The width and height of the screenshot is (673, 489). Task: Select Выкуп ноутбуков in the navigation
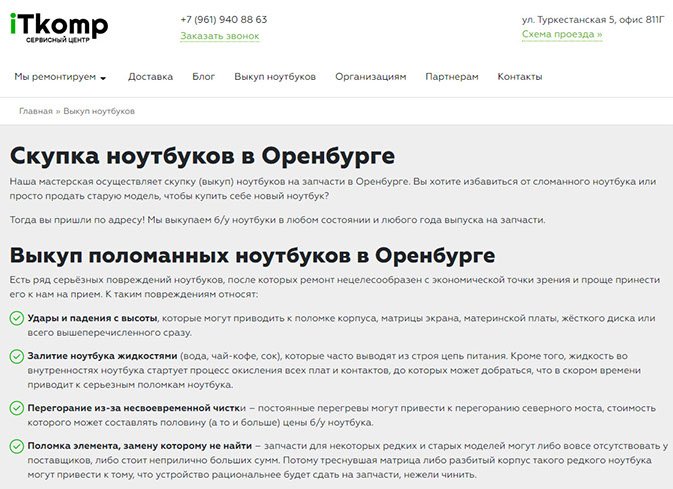click(x=275, y=77)
